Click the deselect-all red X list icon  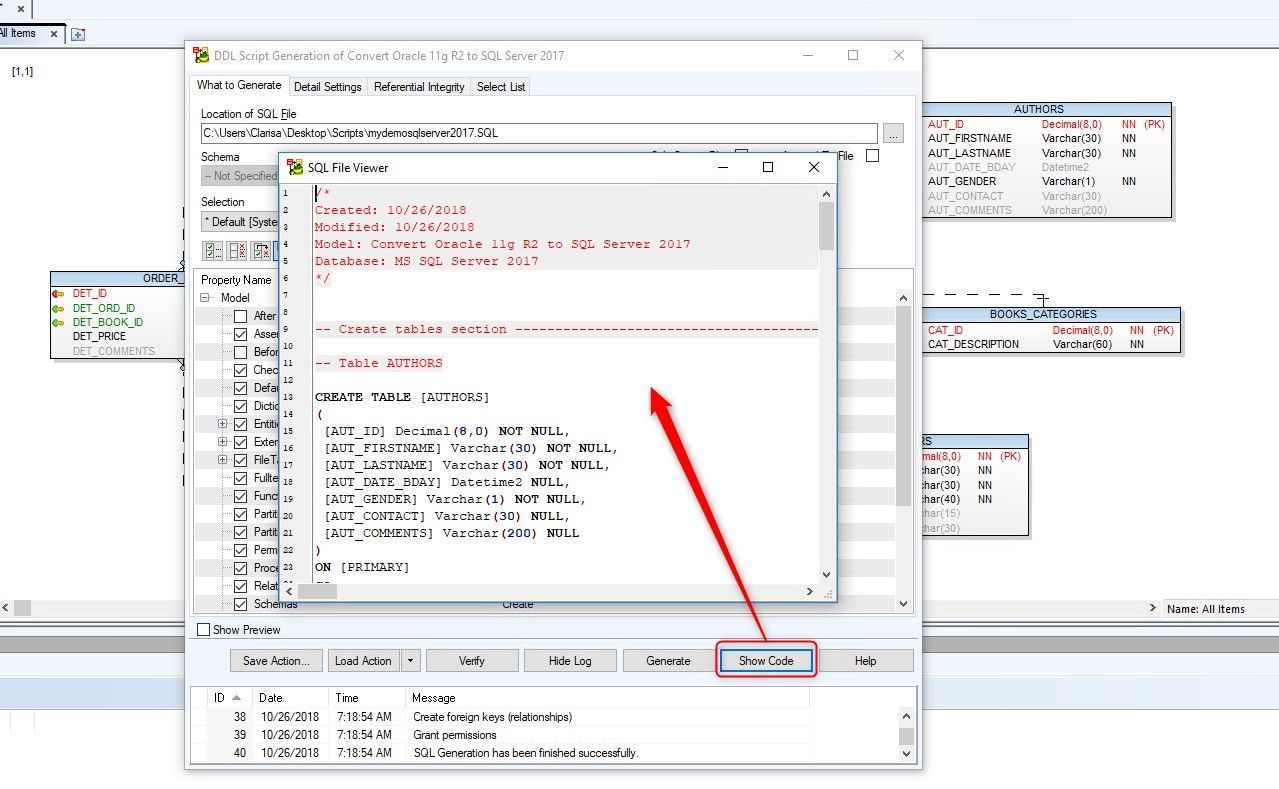point(237,250)
